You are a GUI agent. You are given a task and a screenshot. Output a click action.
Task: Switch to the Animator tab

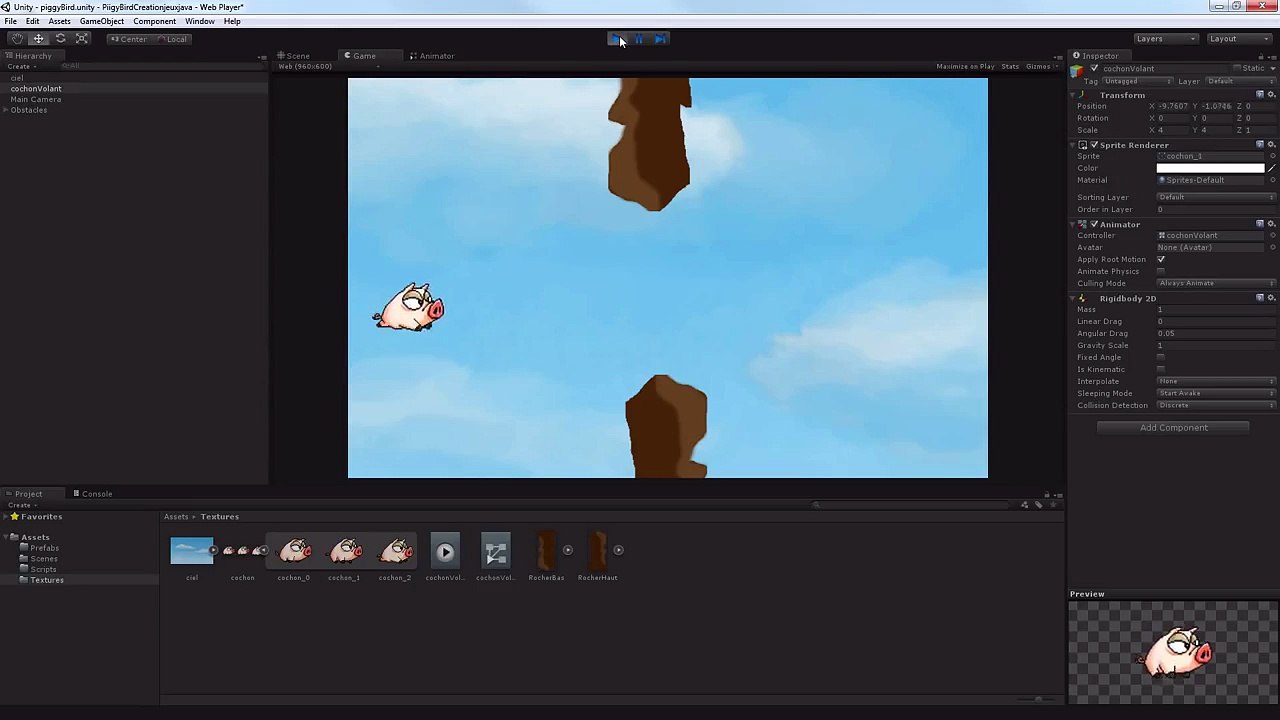[432, 56]
